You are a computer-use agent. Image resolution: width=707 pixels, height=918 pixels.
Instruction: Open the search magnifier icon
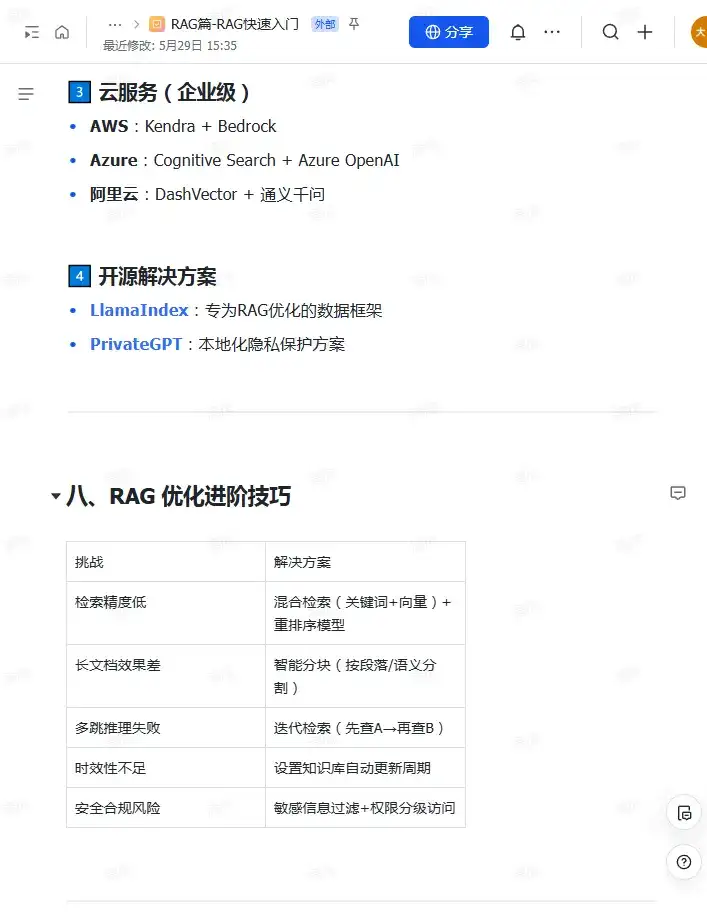click(x=610, y=32)
